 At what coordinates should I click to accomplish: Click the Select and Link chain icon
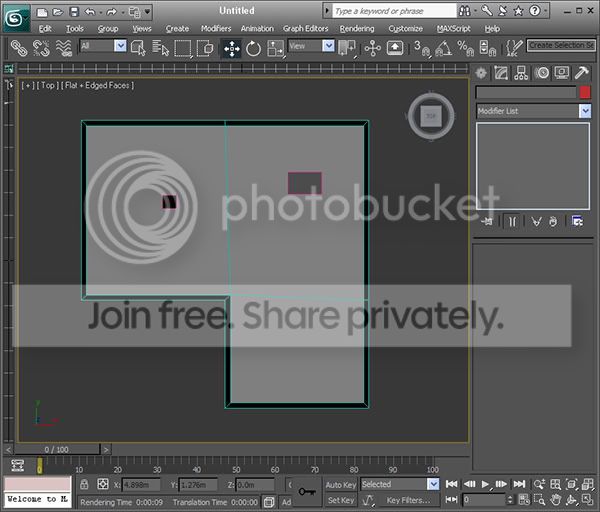(18, 49)
